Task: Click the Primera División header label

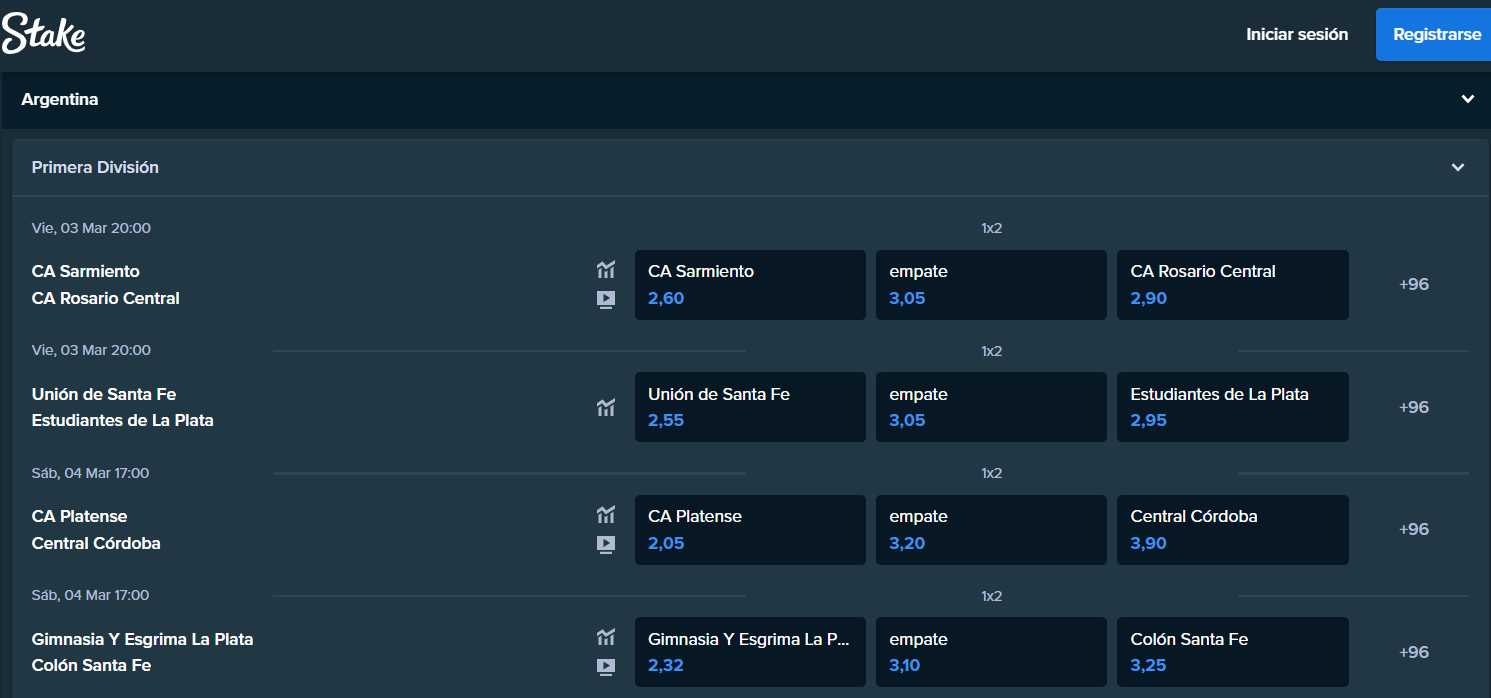Action: (95, 167)
